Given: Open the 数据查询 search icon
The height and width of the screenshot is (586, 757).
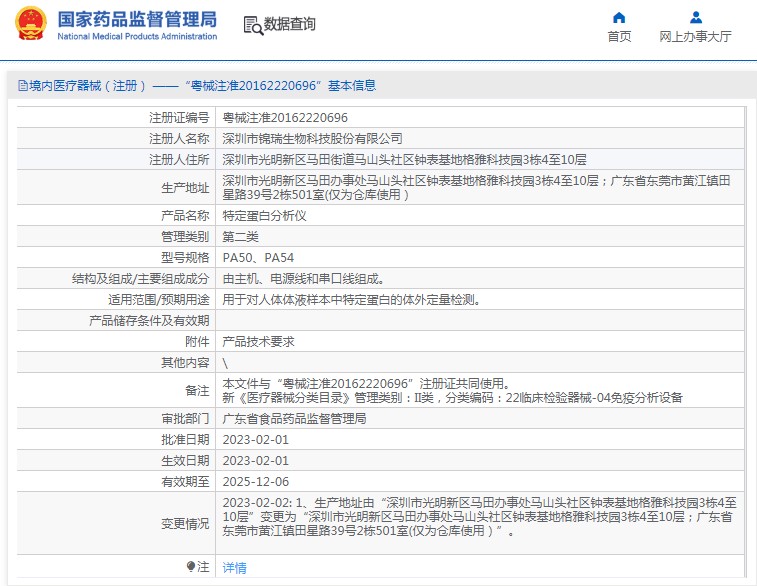Looking at the screenshot, I should point(253,25).
